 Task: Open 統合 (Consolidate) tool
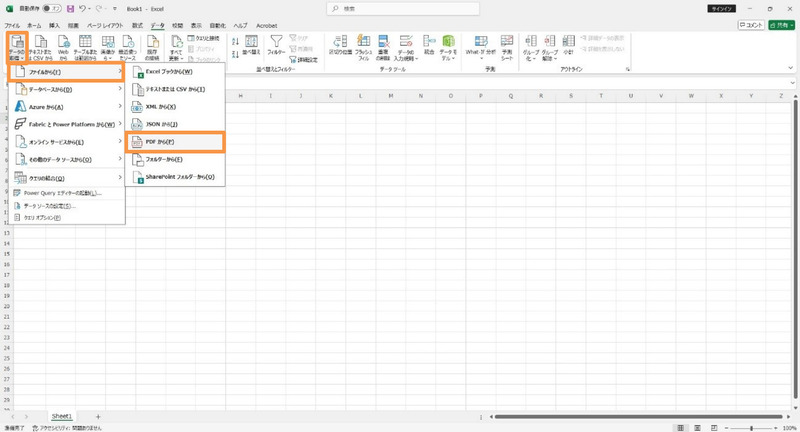(429, 45)
